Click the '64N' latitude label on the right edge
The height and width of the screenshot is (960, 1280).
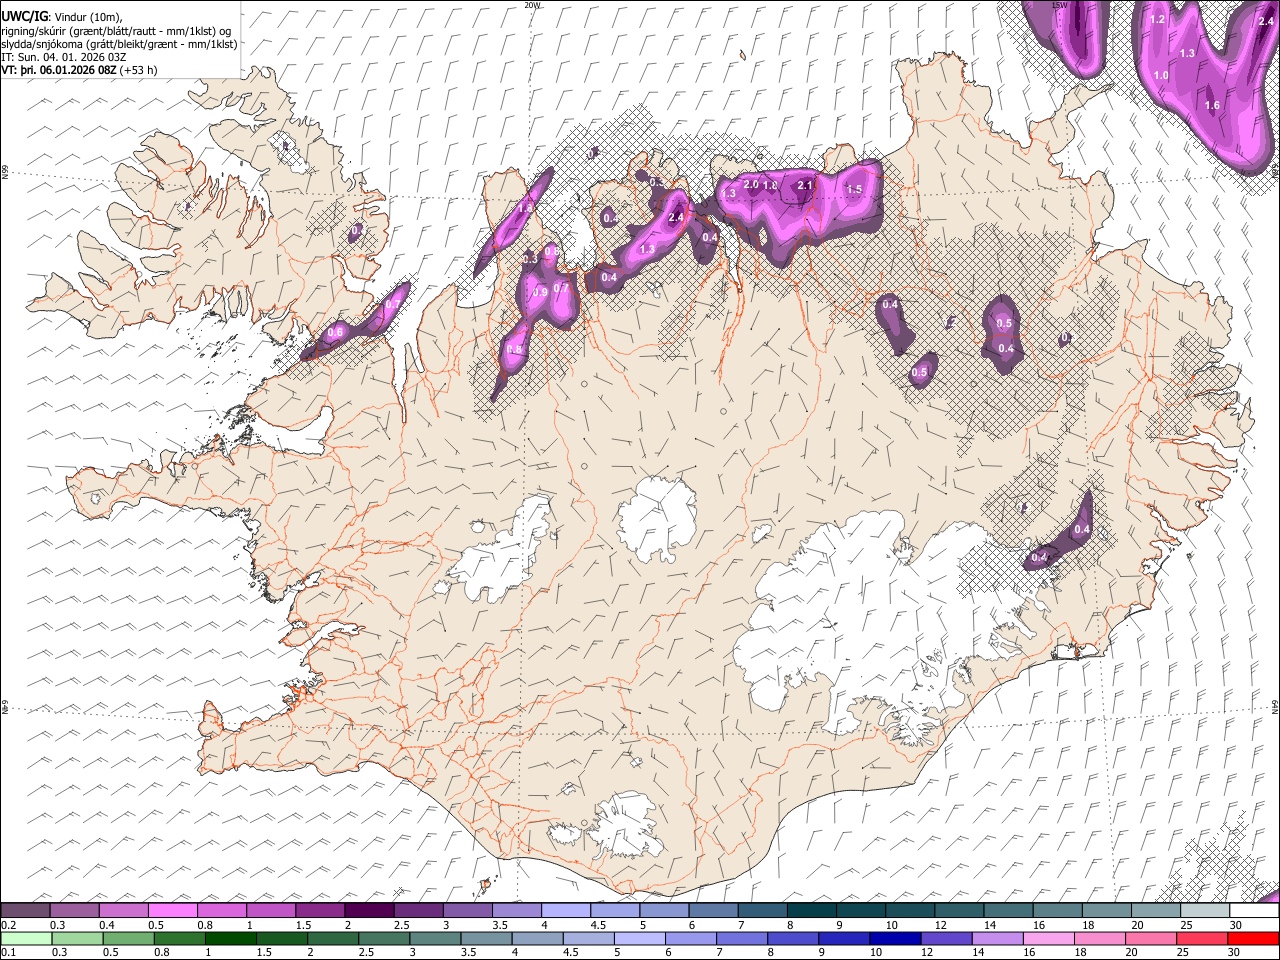tap(1275, 706)
